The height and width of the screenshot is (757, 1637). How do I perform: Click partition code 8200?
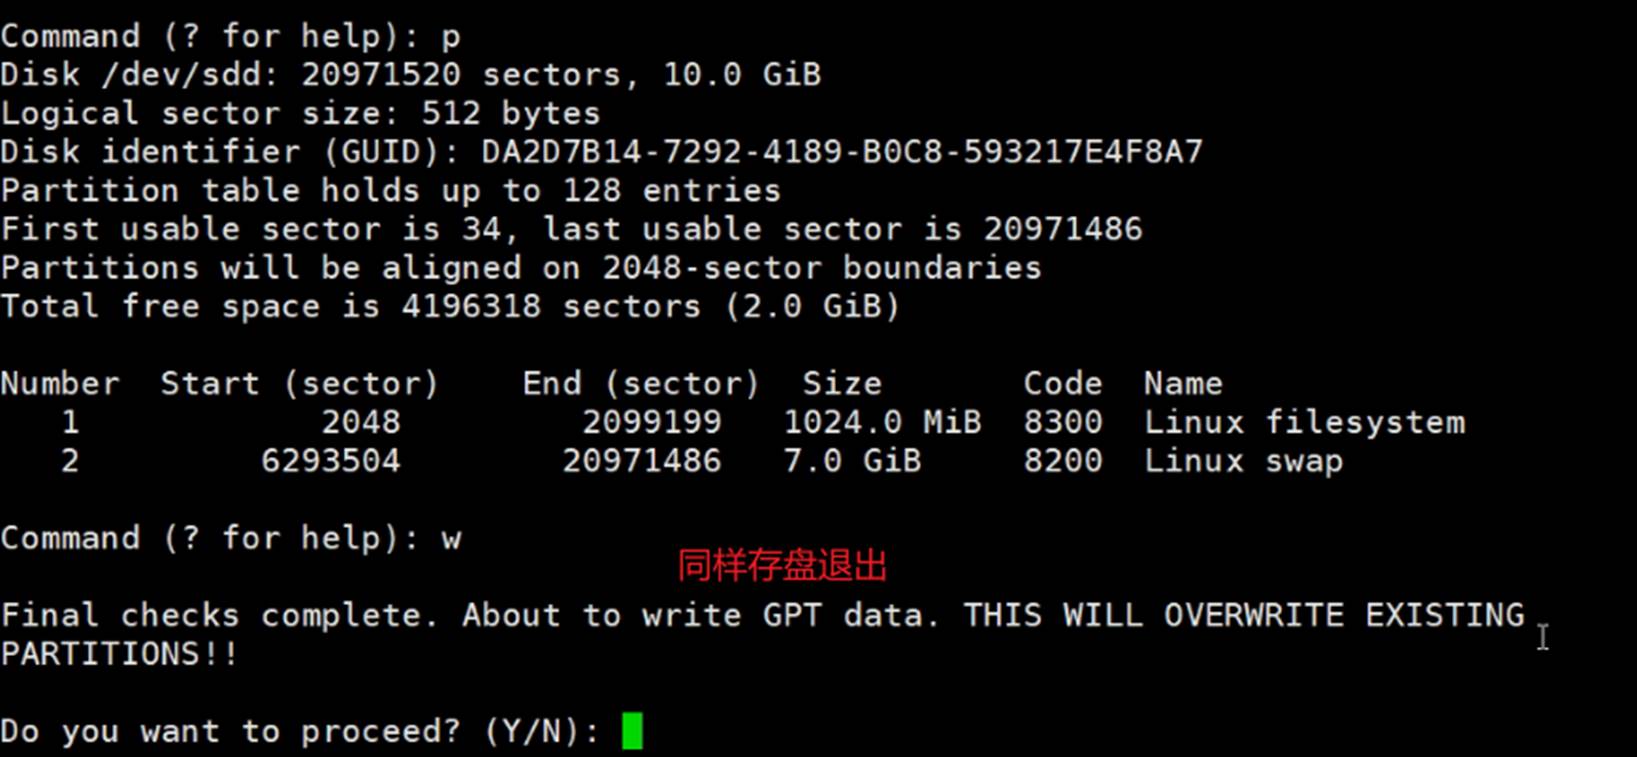1062,461
